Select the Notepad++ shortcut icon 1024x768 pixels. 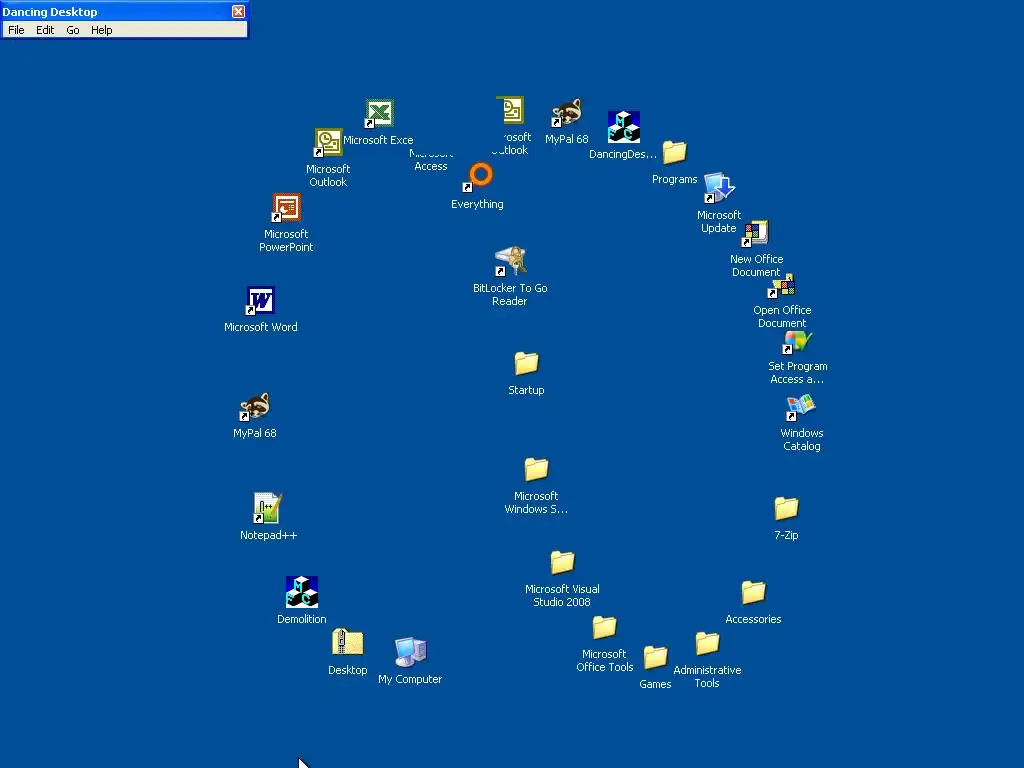point(267,508)
